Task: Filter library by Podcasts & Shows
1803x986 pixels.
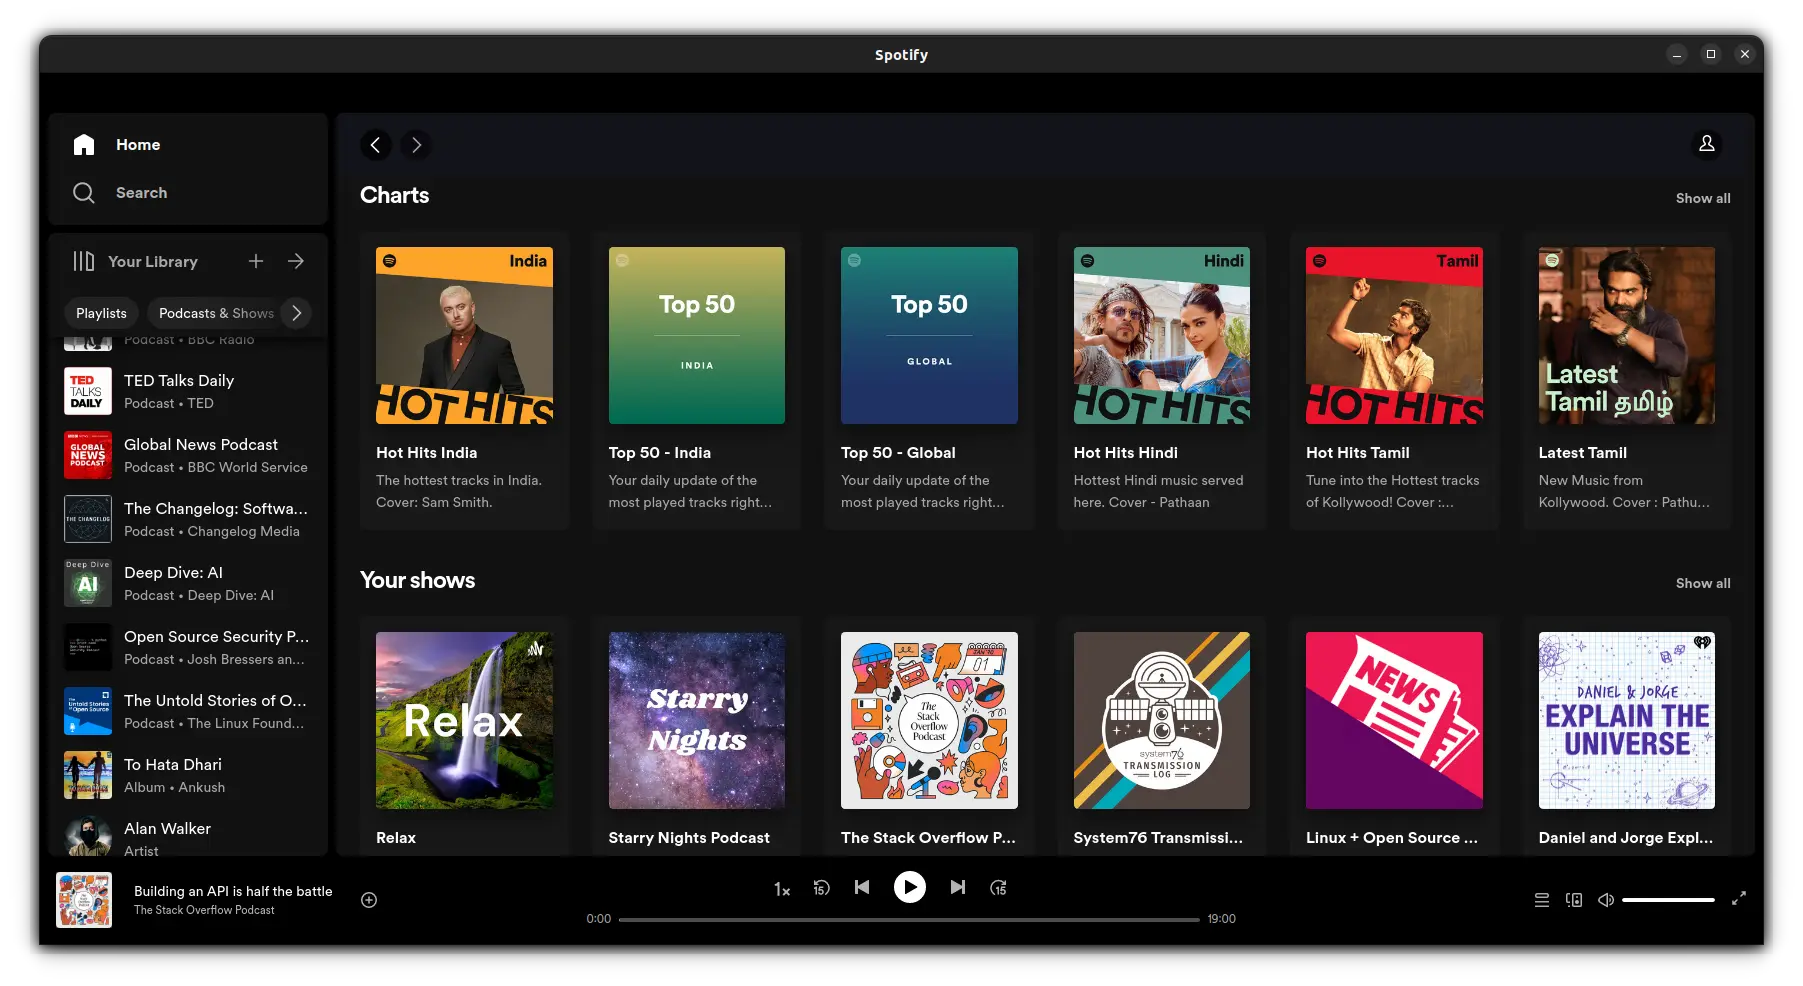Action: coord(216,313)
